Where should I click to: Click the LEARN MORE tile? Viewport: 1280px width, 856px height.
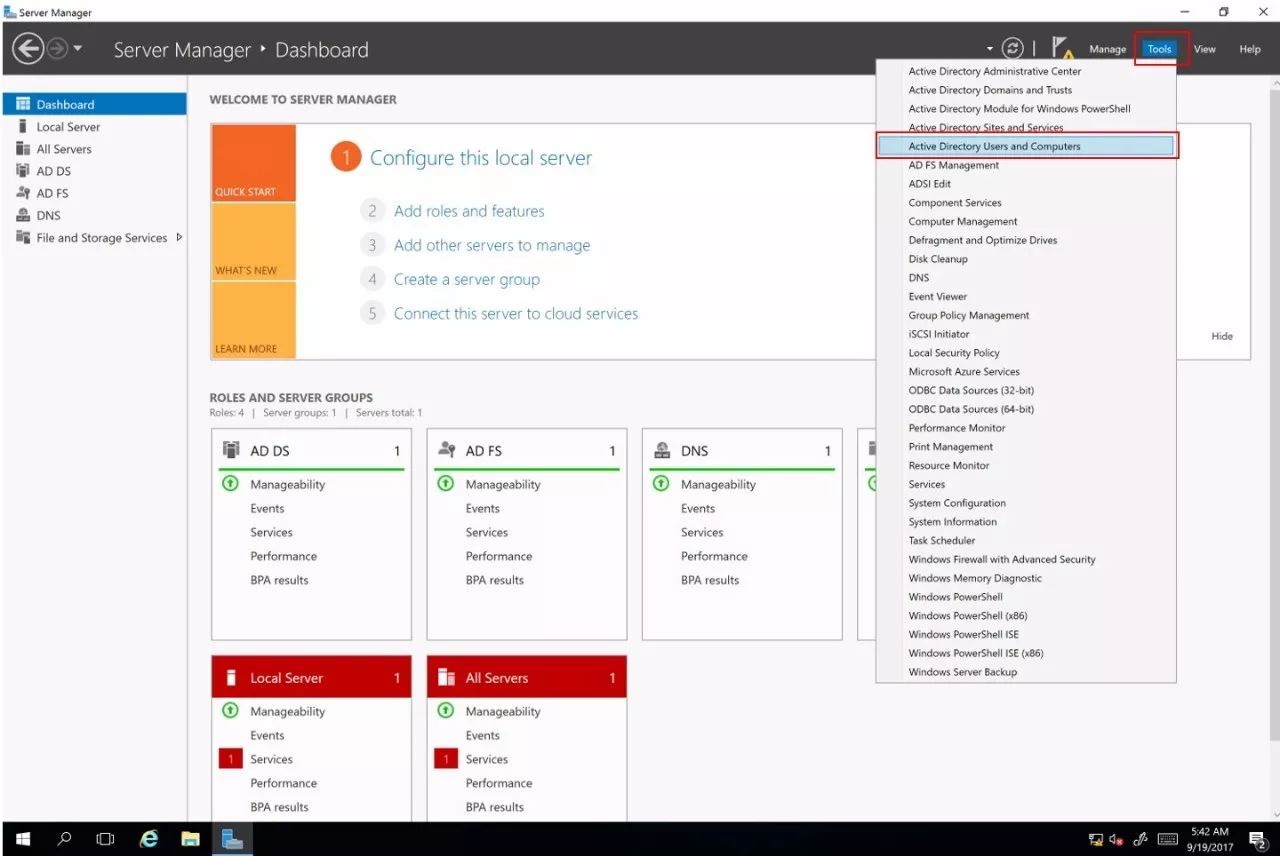tap(254, 320)
